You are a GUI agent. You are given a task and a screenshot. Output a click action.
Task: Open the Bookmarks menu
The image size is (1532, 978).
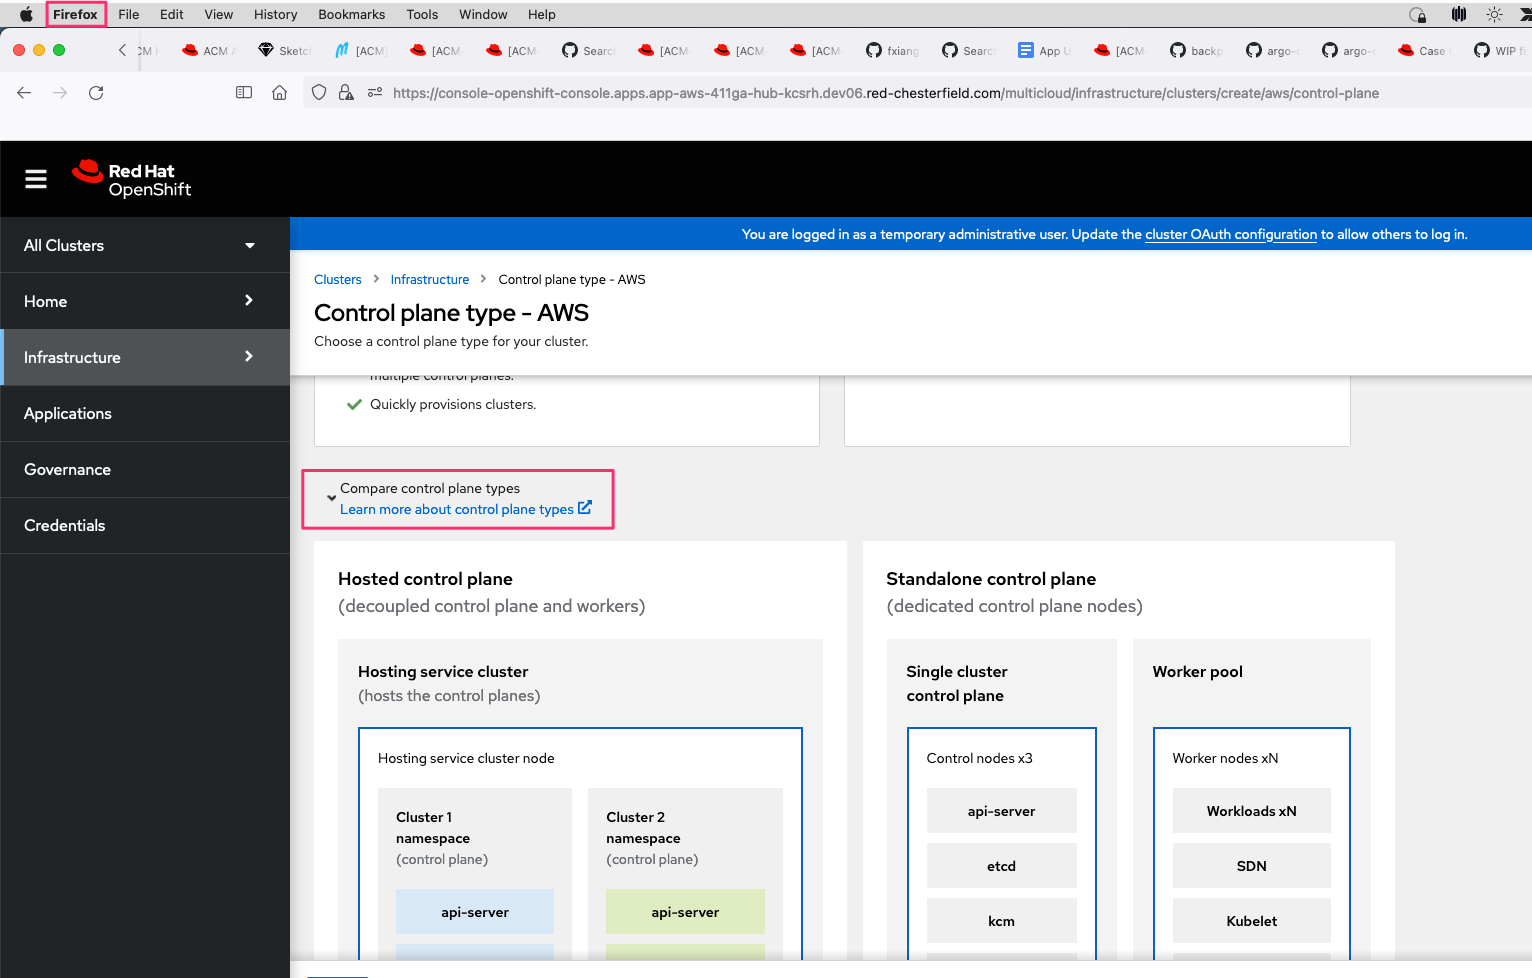click(352, 14)
